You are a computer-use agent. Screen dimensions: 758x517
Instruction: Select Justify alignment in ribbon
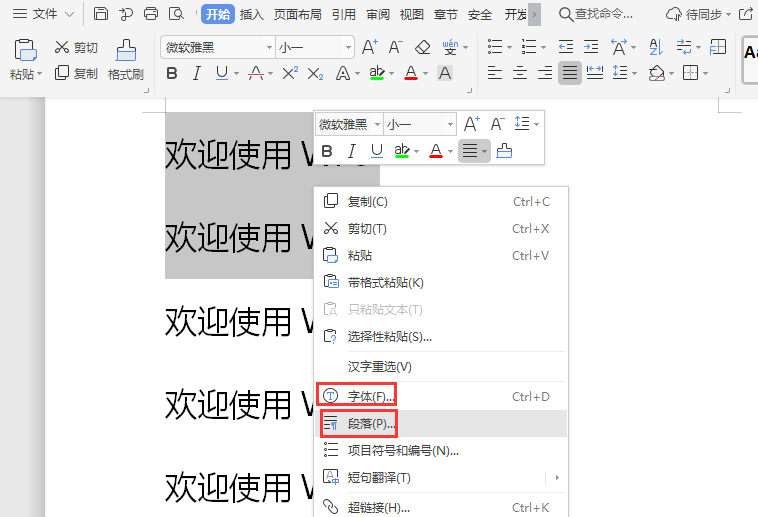pos(570,73)
